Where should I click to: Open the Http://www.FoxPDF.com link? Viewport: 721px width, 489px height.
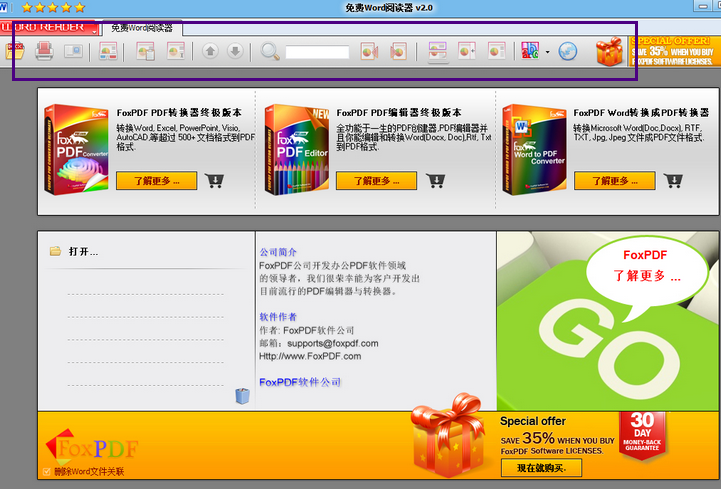tap(310, 356)
